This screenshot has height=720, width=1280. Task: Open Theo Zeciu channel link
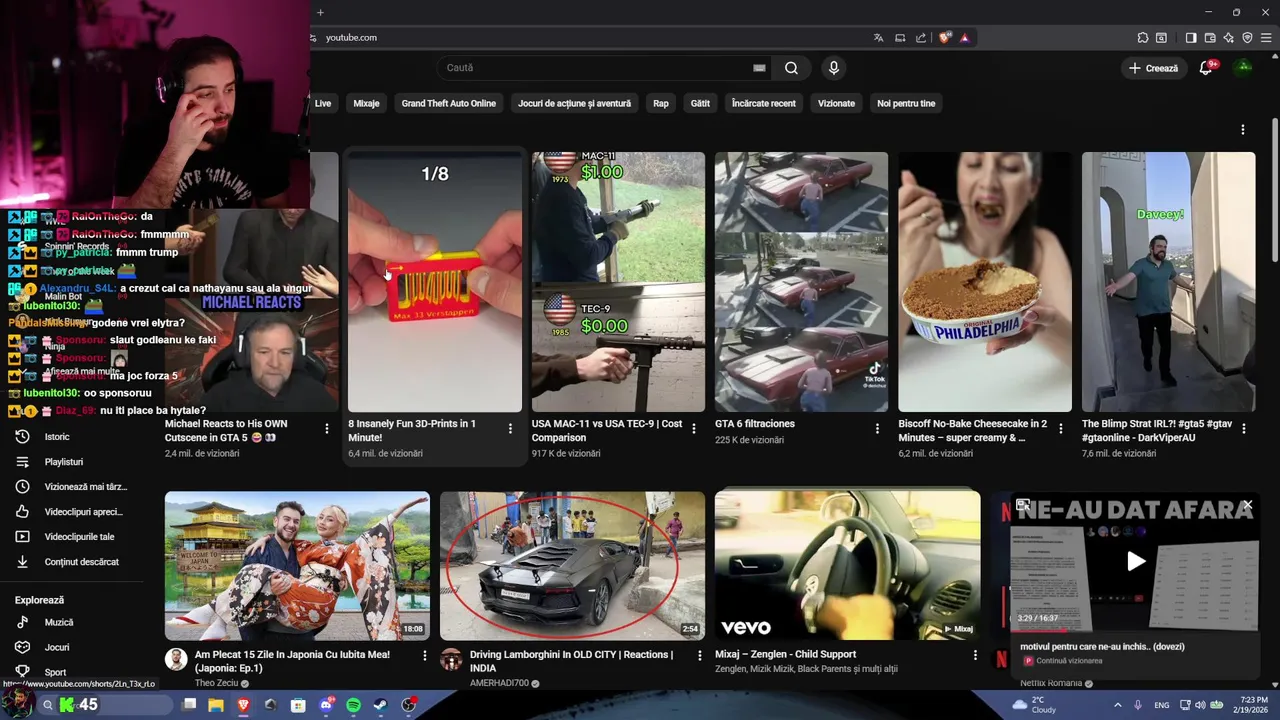click(217, 683)
